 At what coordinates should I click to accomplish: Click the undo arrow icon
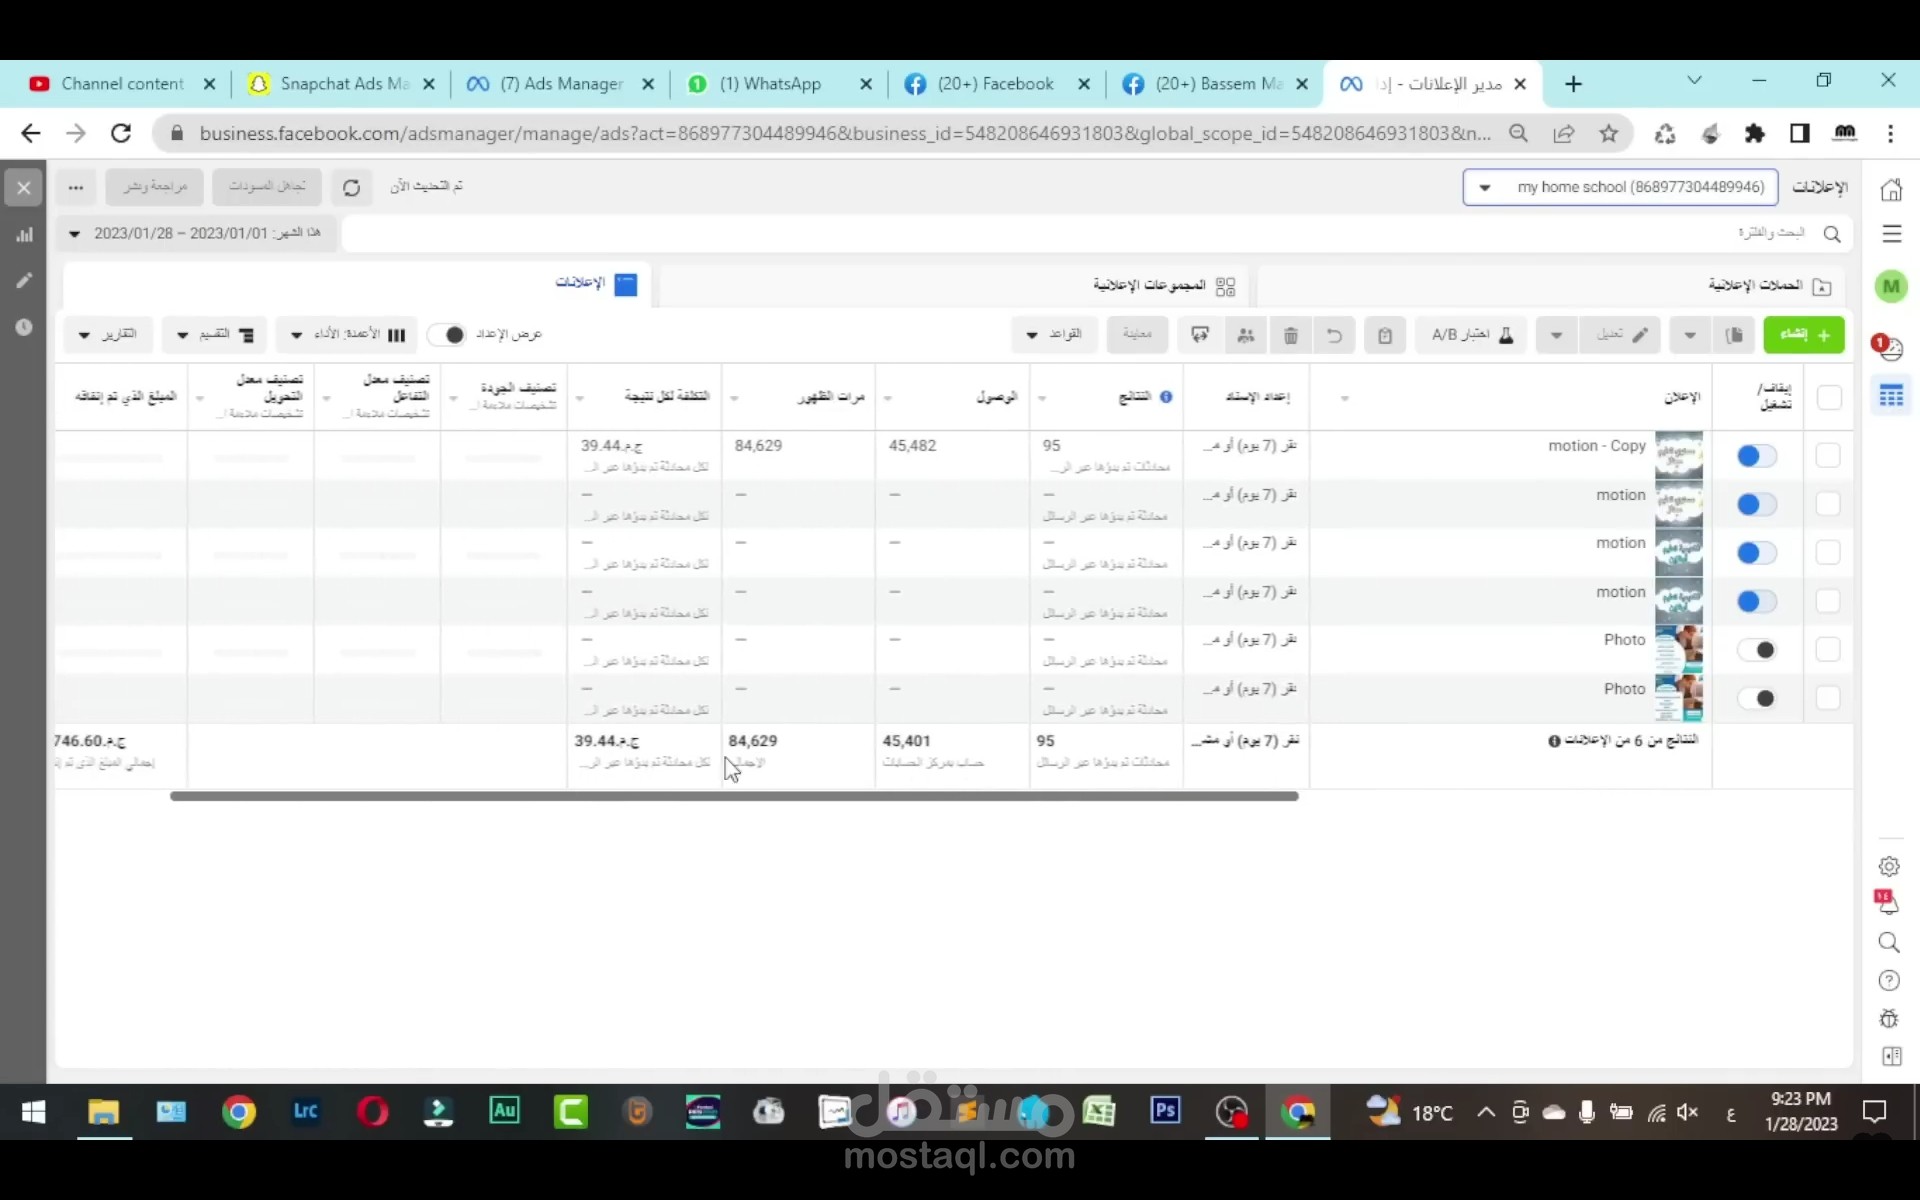[1334, 335]
